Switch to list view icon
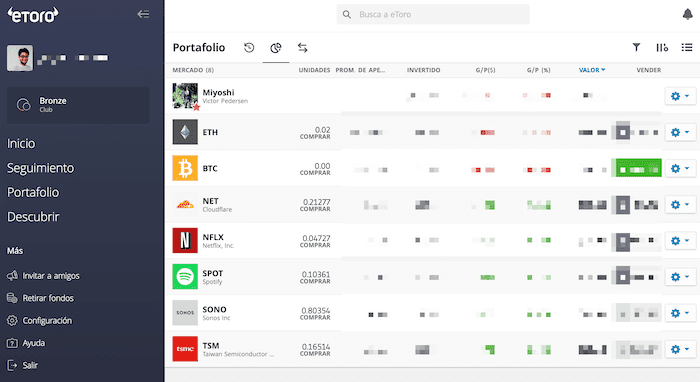This screenshot has width=700, height=382. pos(687,47)
